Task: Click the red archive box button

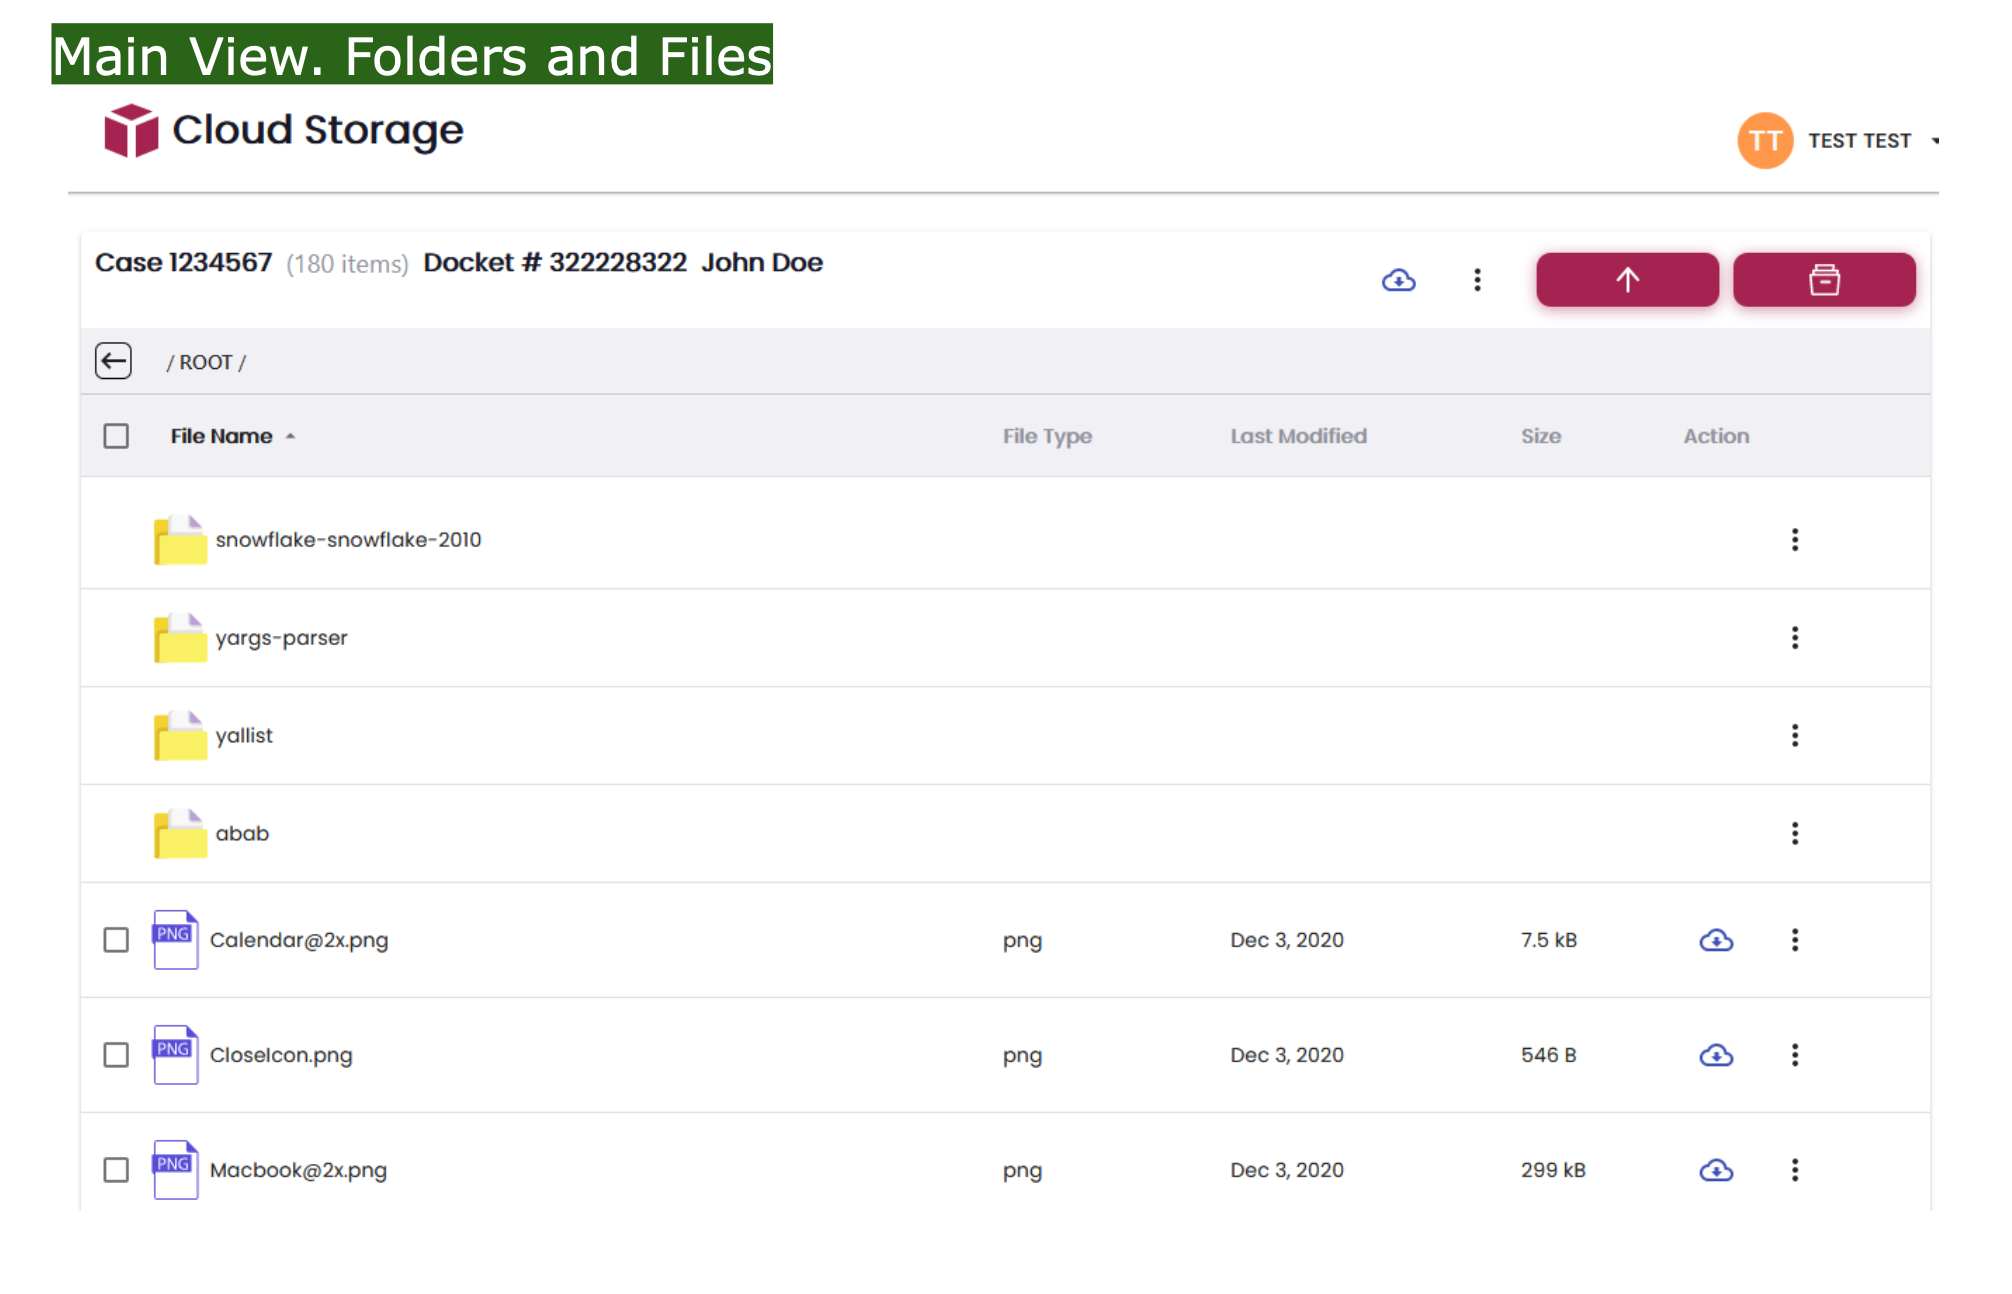Action: pos(1824,280)
